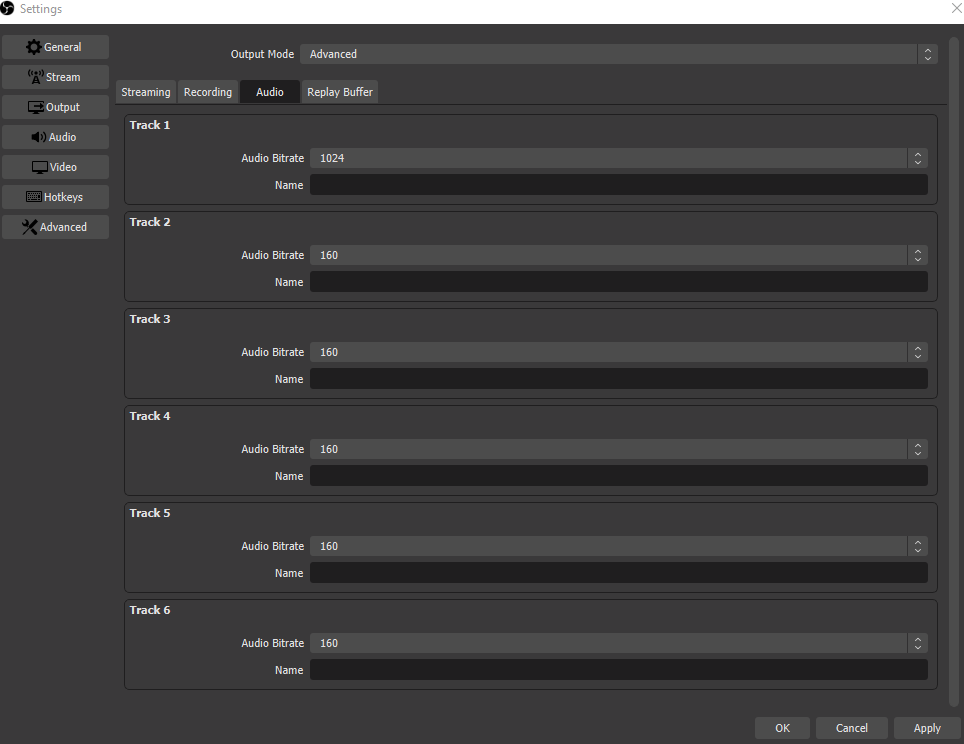964x744 pixels.
Task: Open the Stream settings section
Action: (x=55, y=77)
